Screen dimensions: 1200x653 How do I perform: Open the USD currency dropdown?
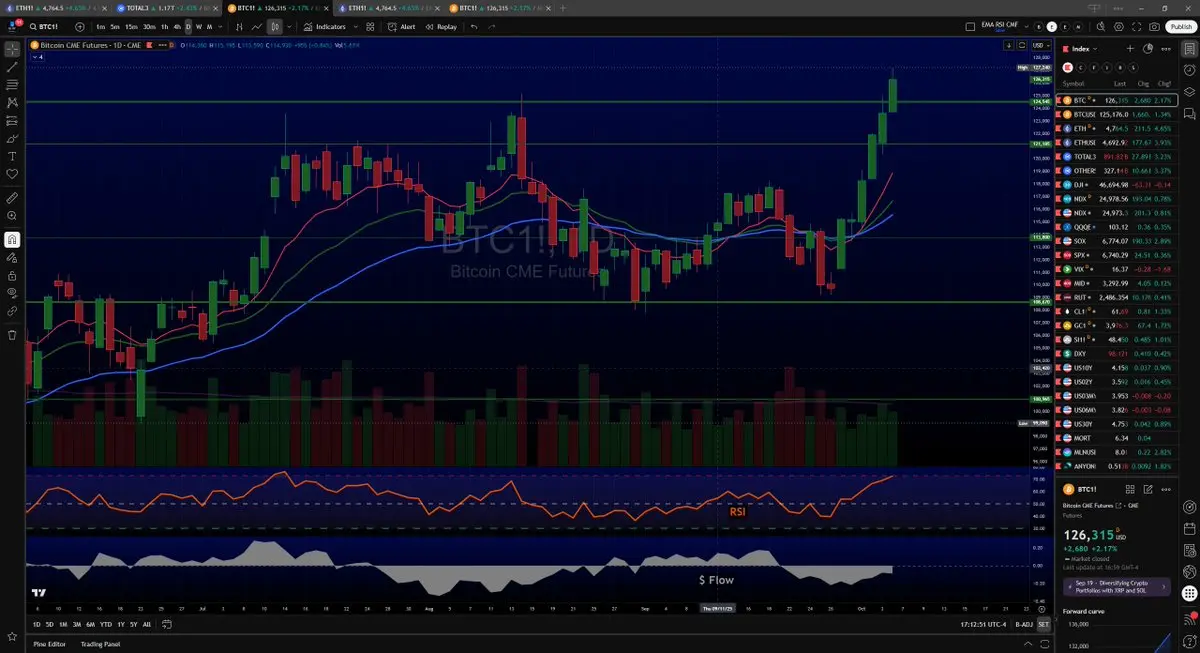[x=1041, y=45]
